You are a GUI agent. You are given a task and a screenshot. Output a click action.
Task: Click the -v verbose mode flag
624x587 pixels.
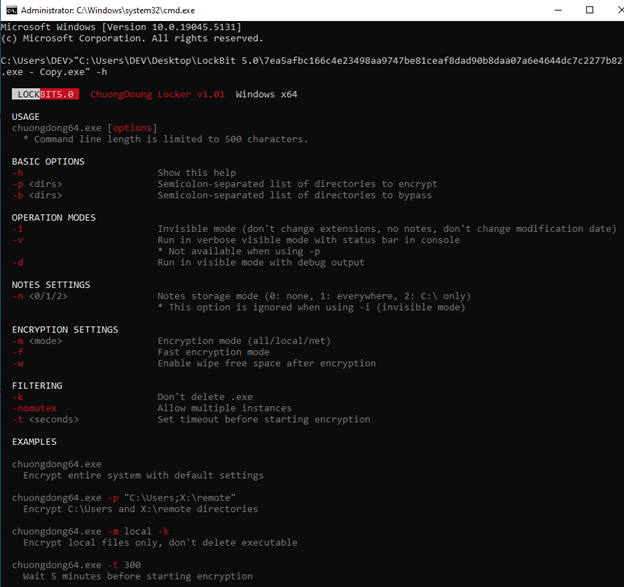(17, 240)
